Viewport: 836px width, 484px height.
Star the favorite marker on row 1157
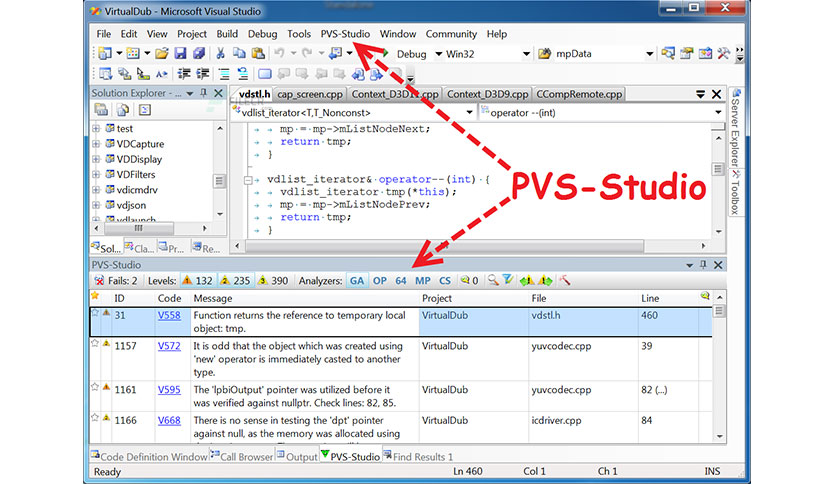coord(95,343)
